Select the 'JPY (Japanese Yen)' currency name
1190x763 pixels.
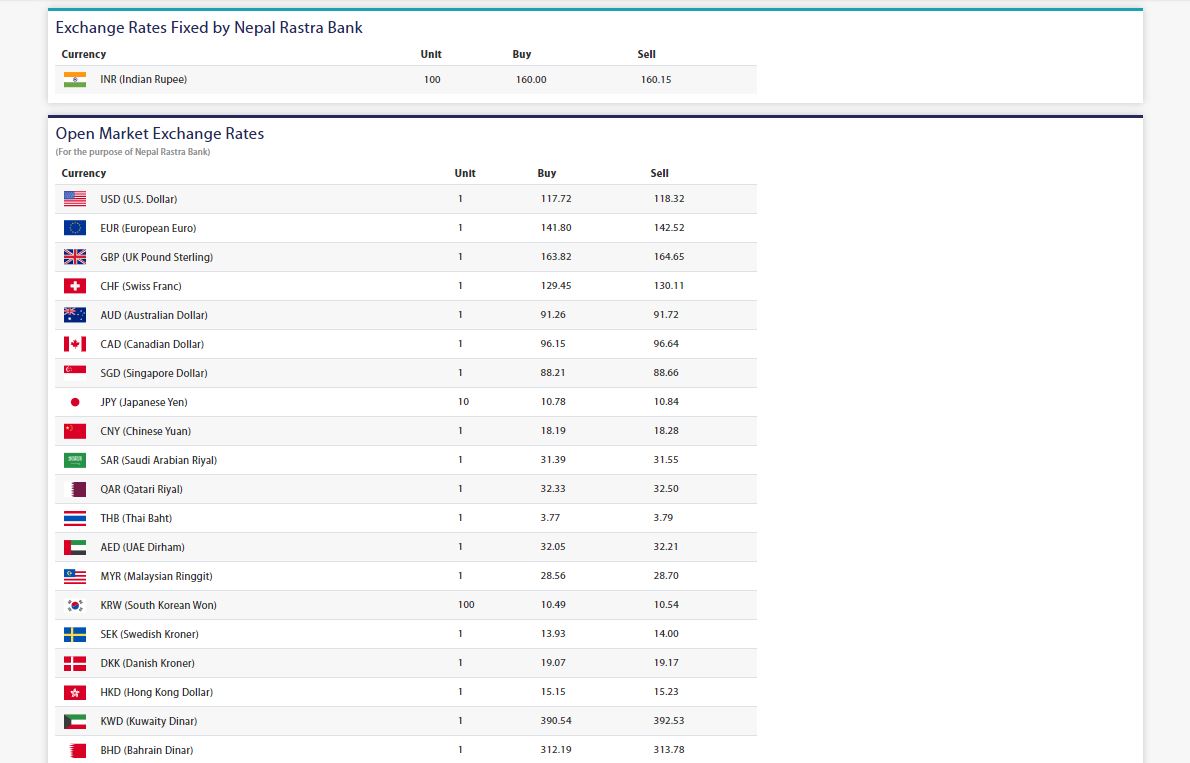pyautogui.click(x=144, y=402)
